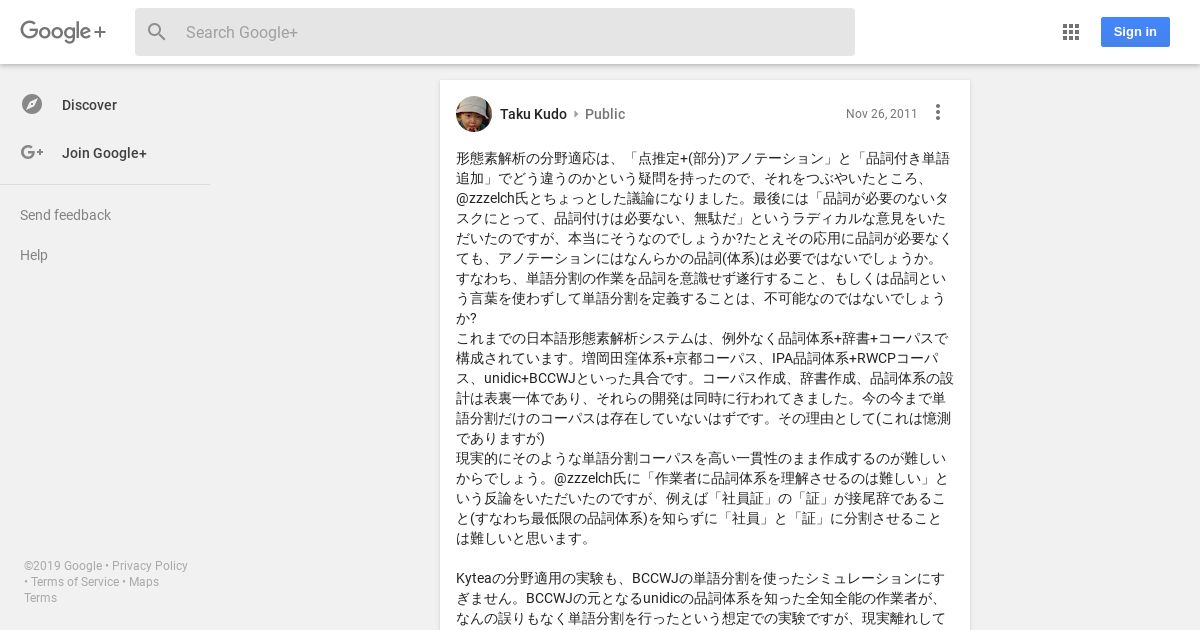Focus the Search Google+ field
The height and width of the screenshot is (630, 1200).
495,32
